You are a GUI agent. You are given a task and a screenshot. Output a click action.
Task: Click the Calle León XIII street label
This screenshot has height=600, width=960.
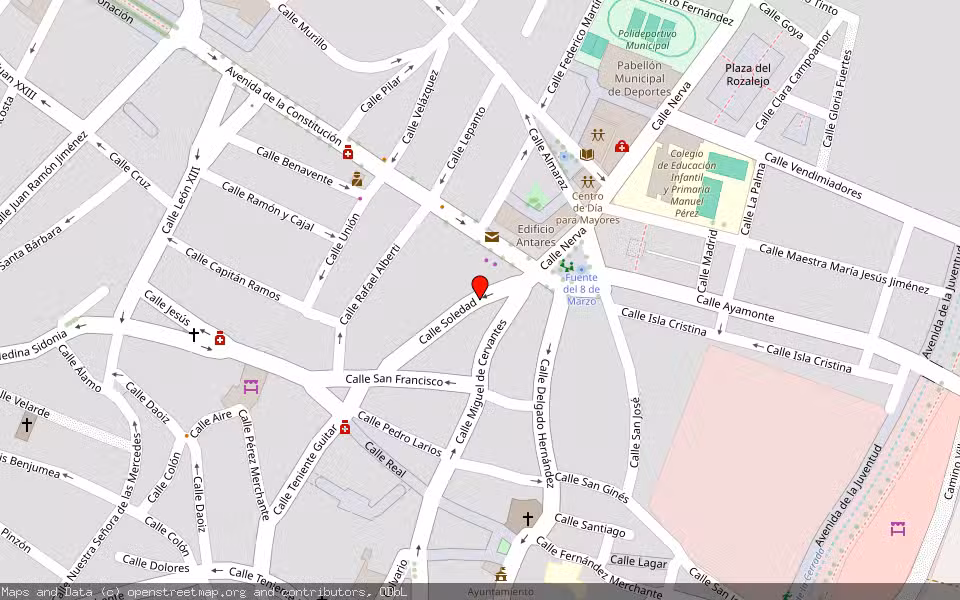tap(181, 200)
